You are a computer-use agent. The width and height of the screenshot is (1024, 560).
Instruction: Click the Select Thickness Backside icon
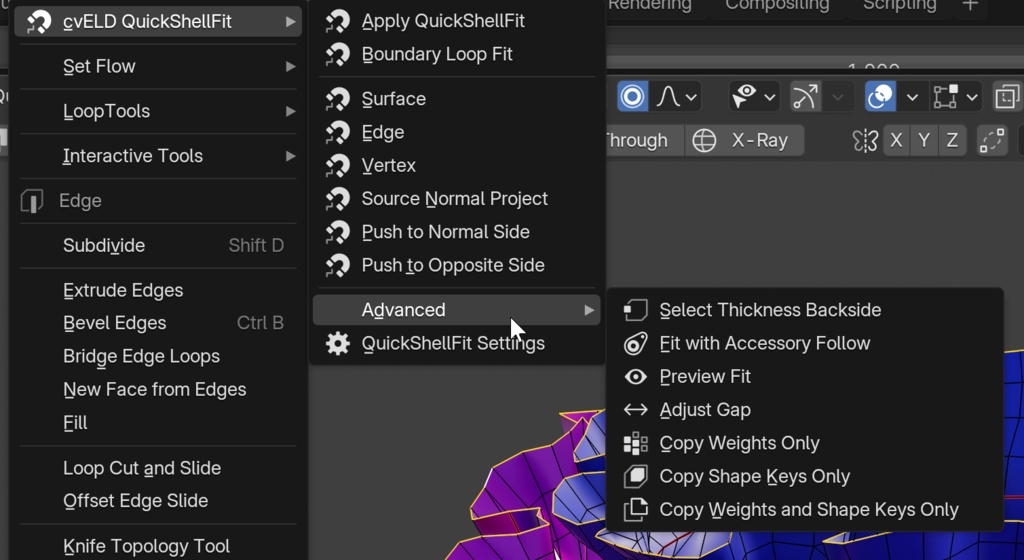635,310
